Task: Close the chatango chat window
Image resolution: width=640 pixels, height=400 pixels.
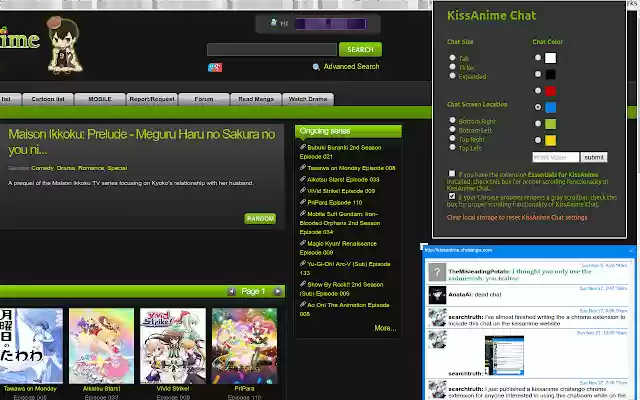Action: (632, 250)
